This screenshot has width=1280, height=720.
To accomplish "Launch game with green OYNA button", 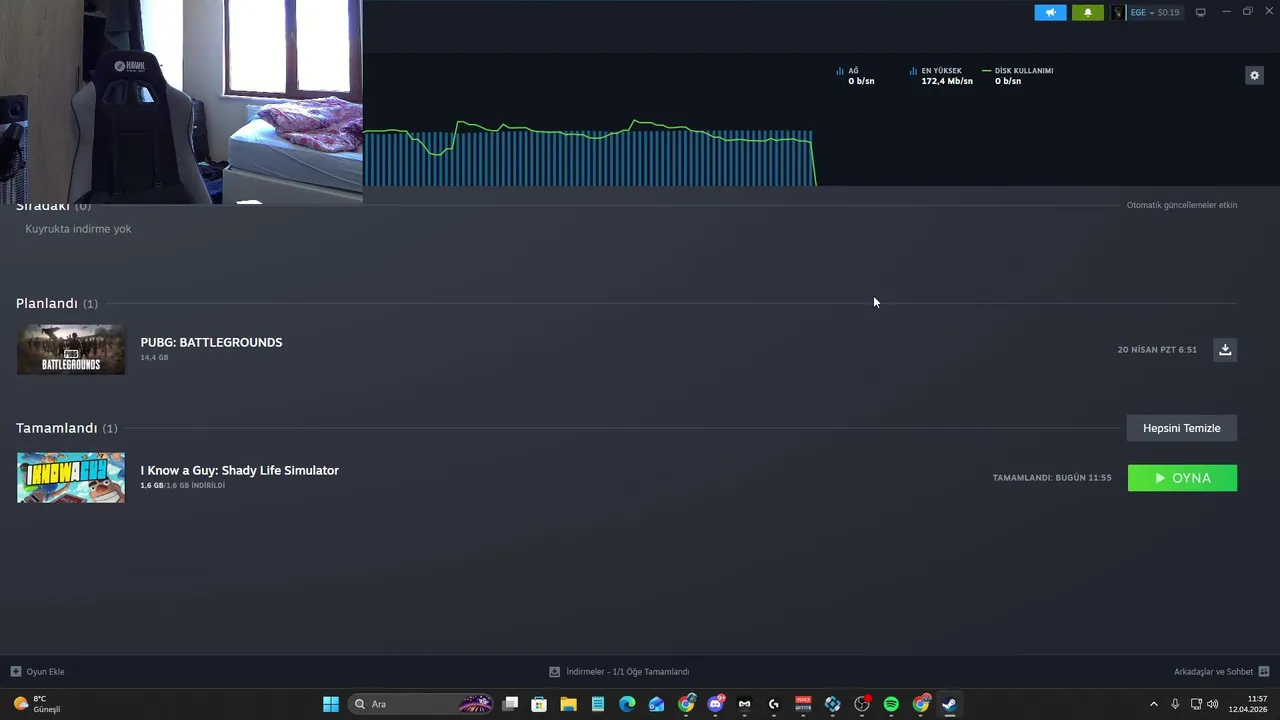I will 1182,478.
